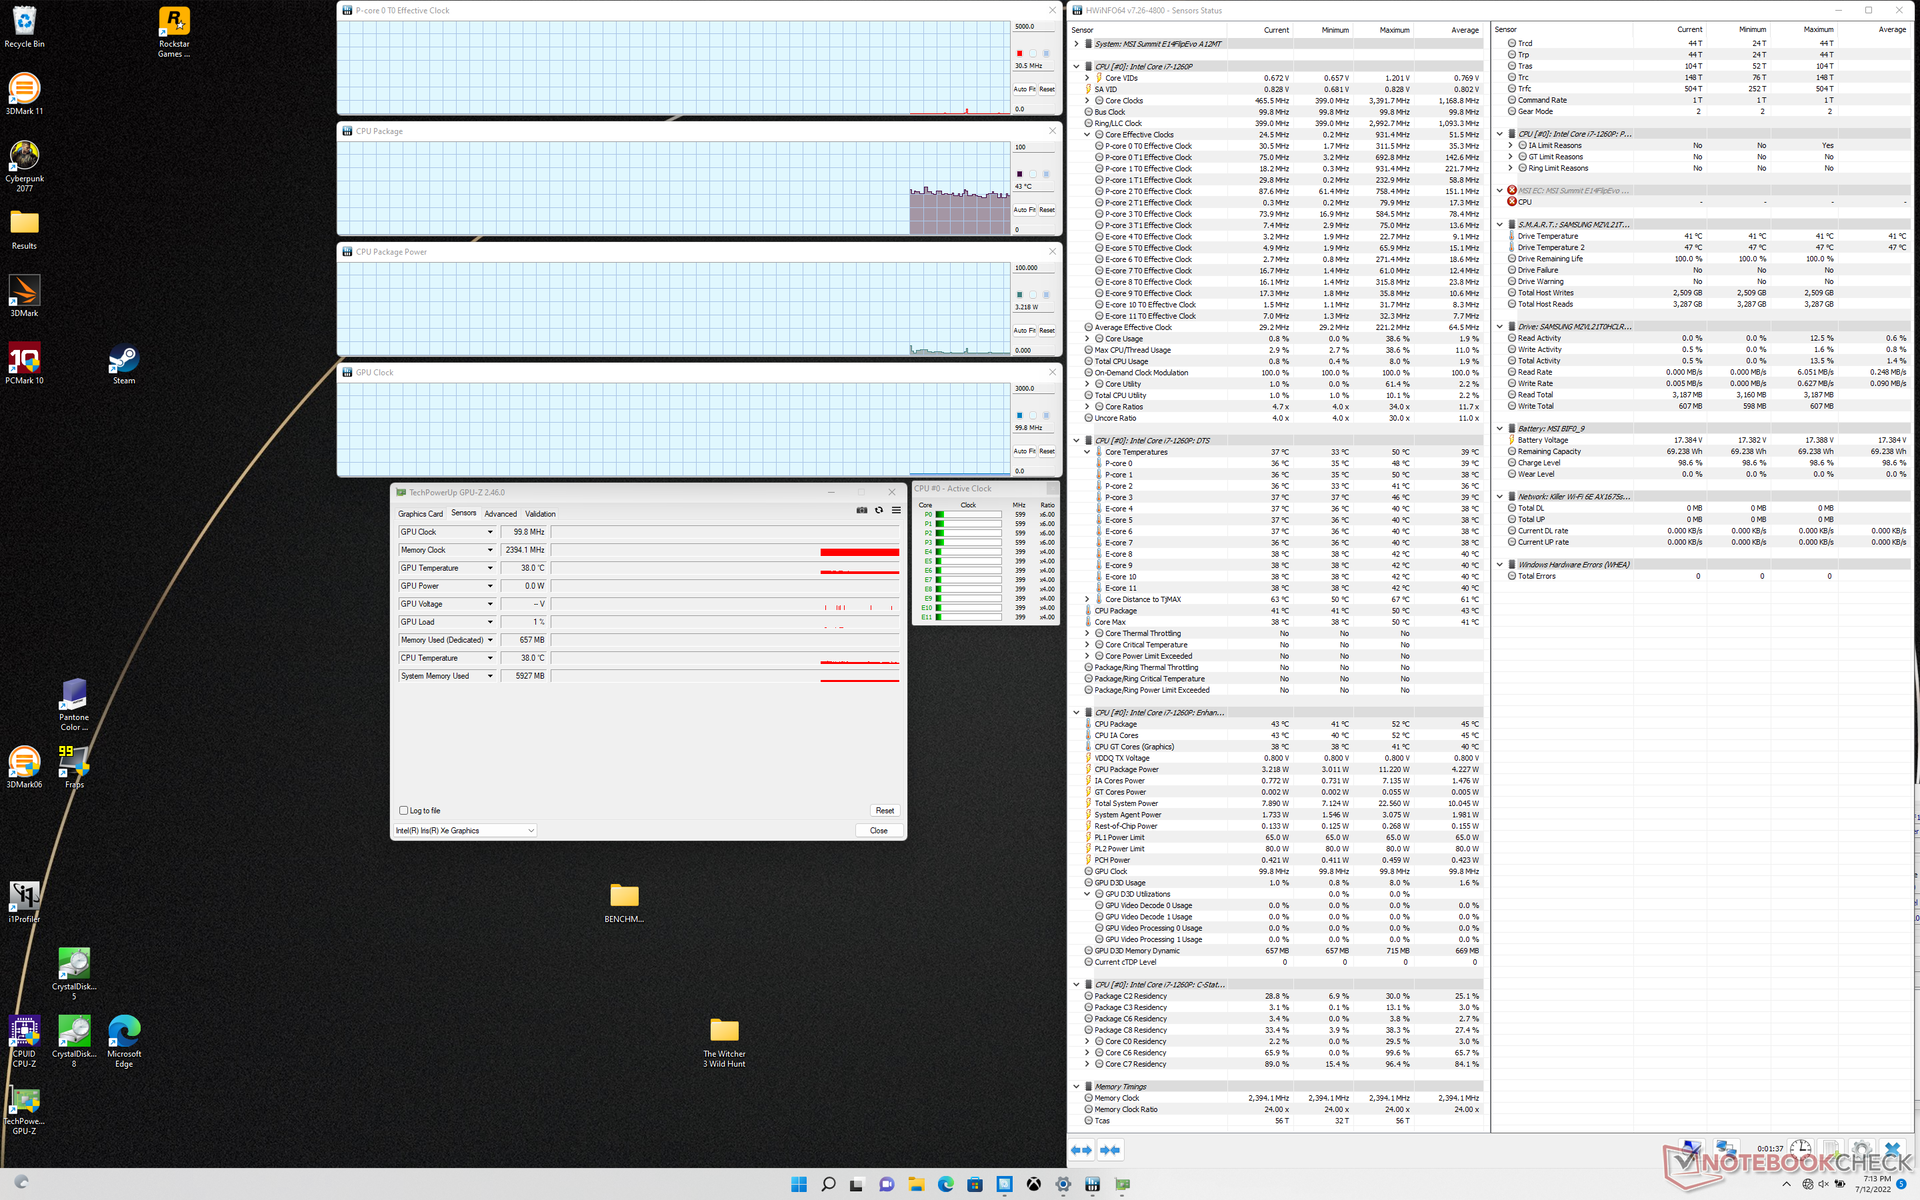Toggle Auto Fit in GPU Clock graph

1024,451
